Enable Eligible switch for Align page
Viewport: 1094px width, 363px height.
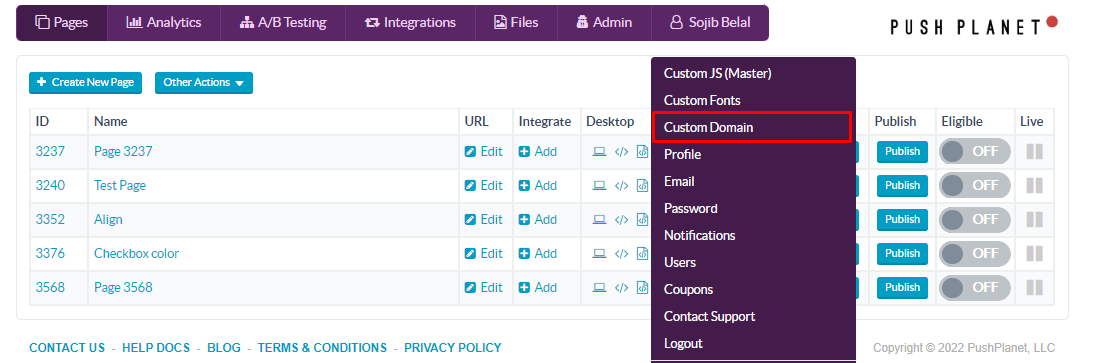tap(975, 219)
